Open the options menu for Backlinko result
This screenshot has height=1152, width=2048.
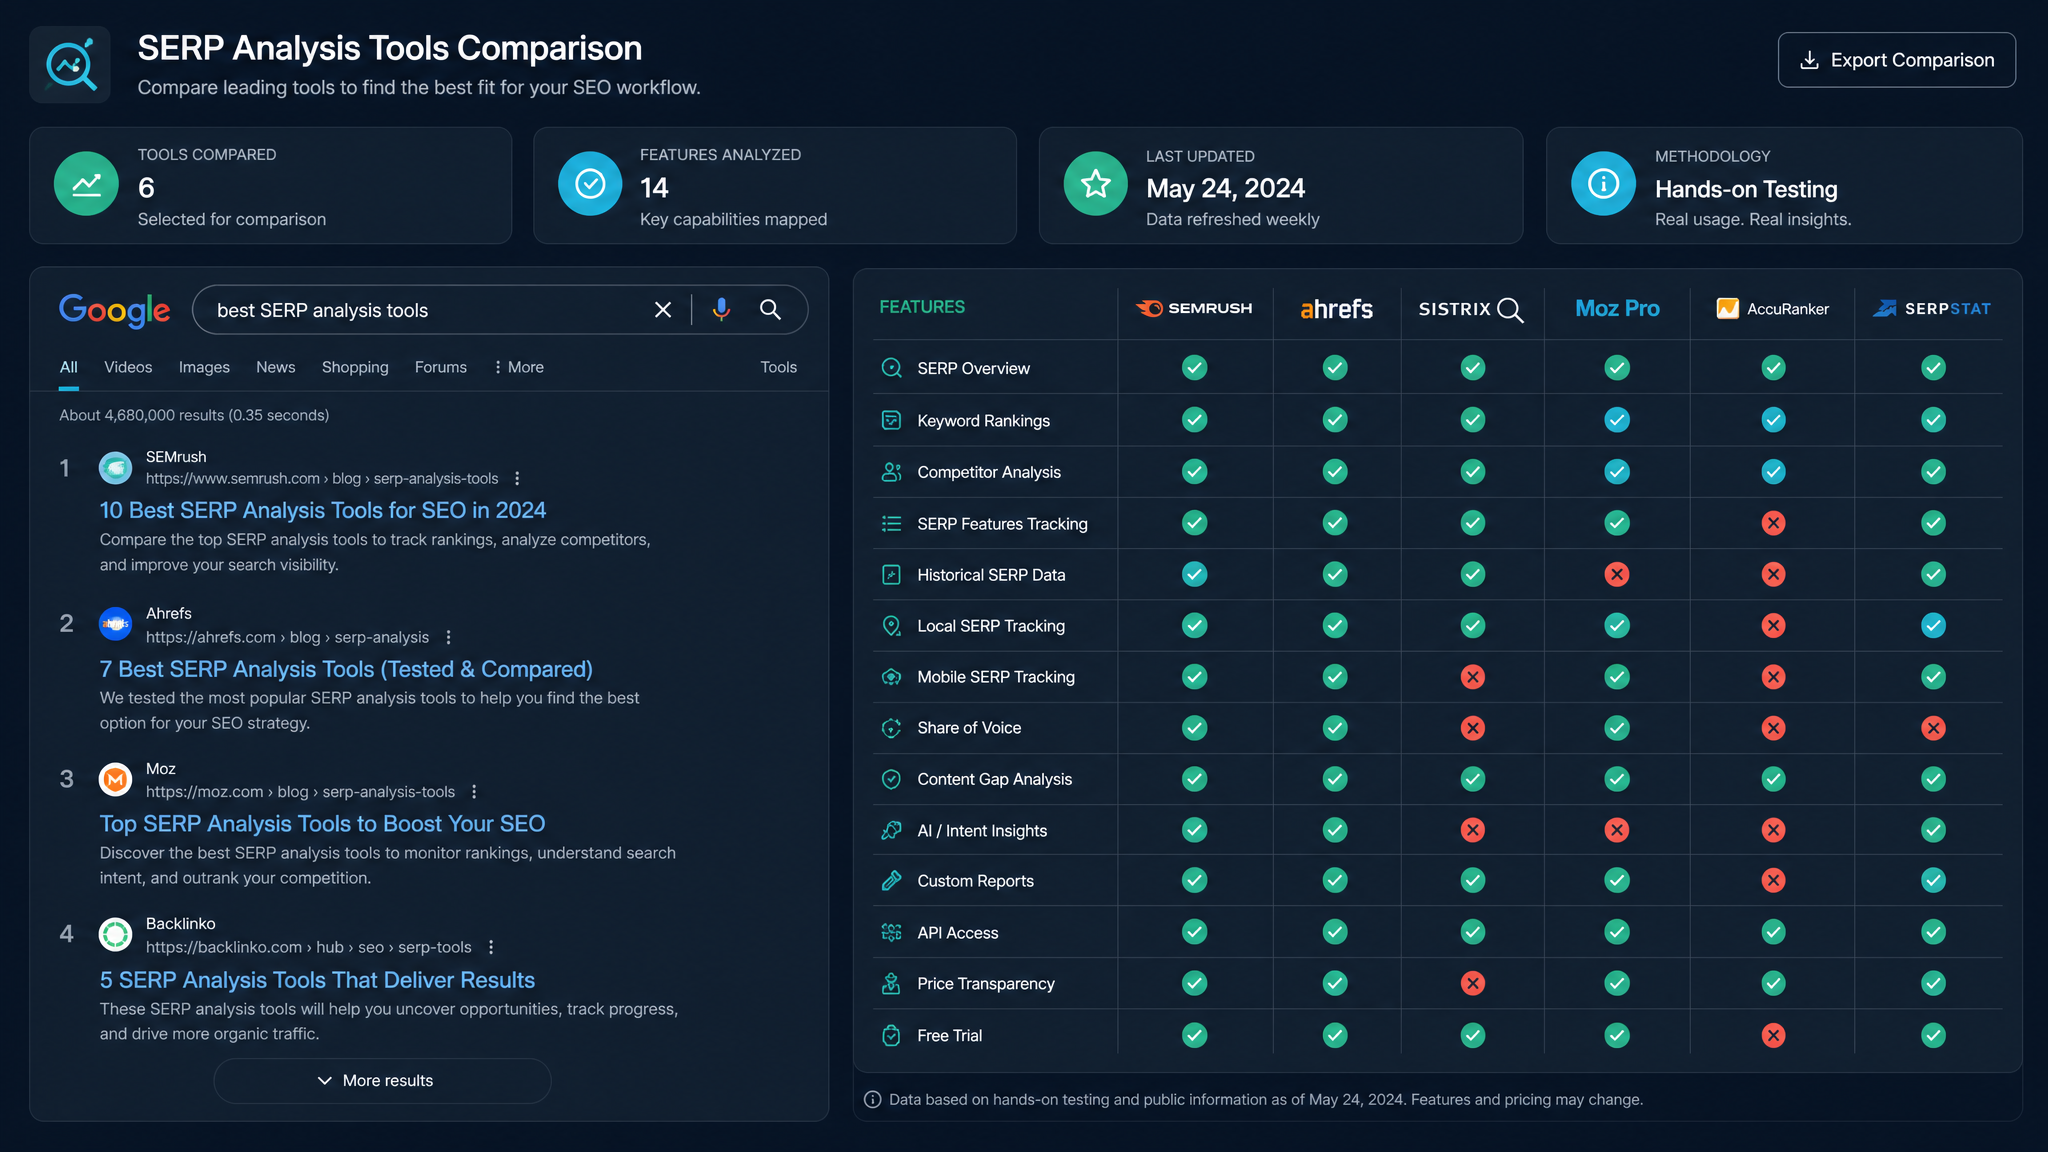(x=491, y=947)
